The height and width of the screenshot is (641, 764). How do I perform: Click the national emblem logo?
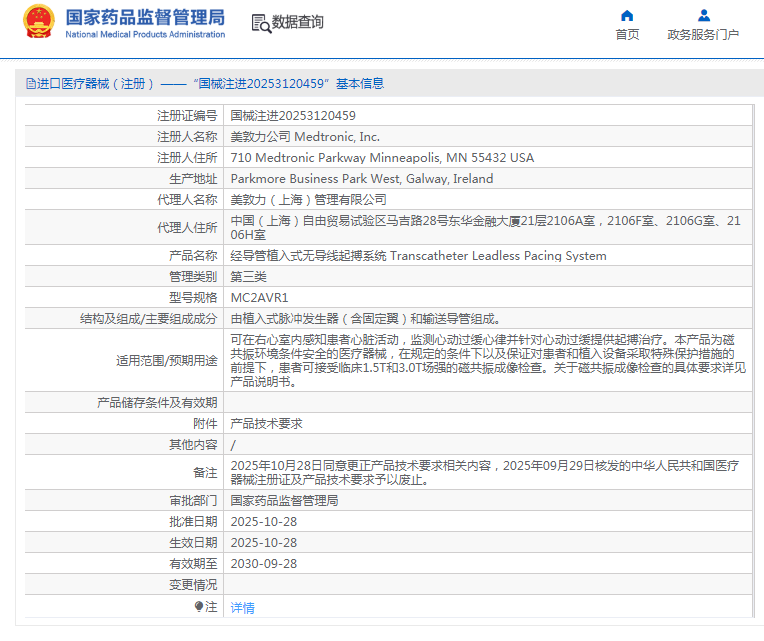39,22
